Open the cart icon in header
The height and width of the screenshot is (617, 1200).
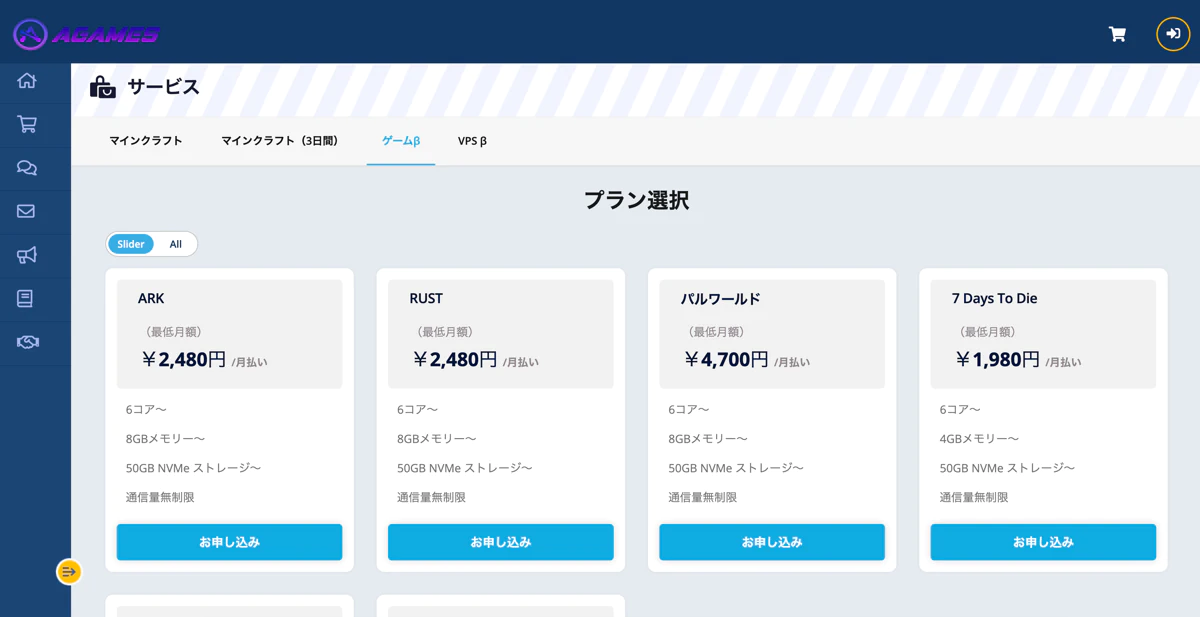(1117, 34)
